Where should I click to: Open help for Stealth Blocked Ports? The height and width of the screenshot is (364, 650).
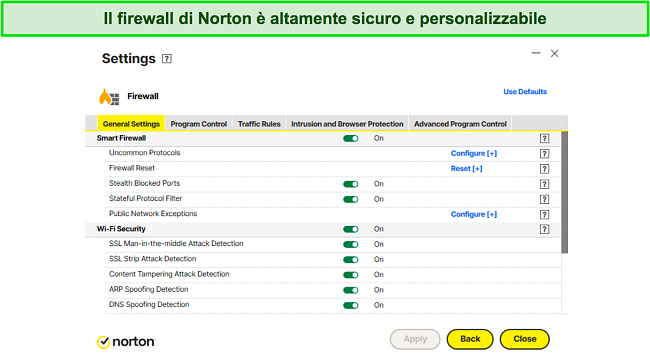(x=544, y=184)
